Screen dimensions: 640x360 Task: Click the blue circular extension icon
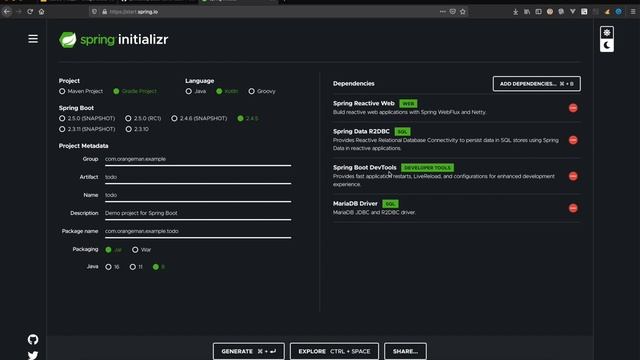pyautogui.click(x=619, y=12)
